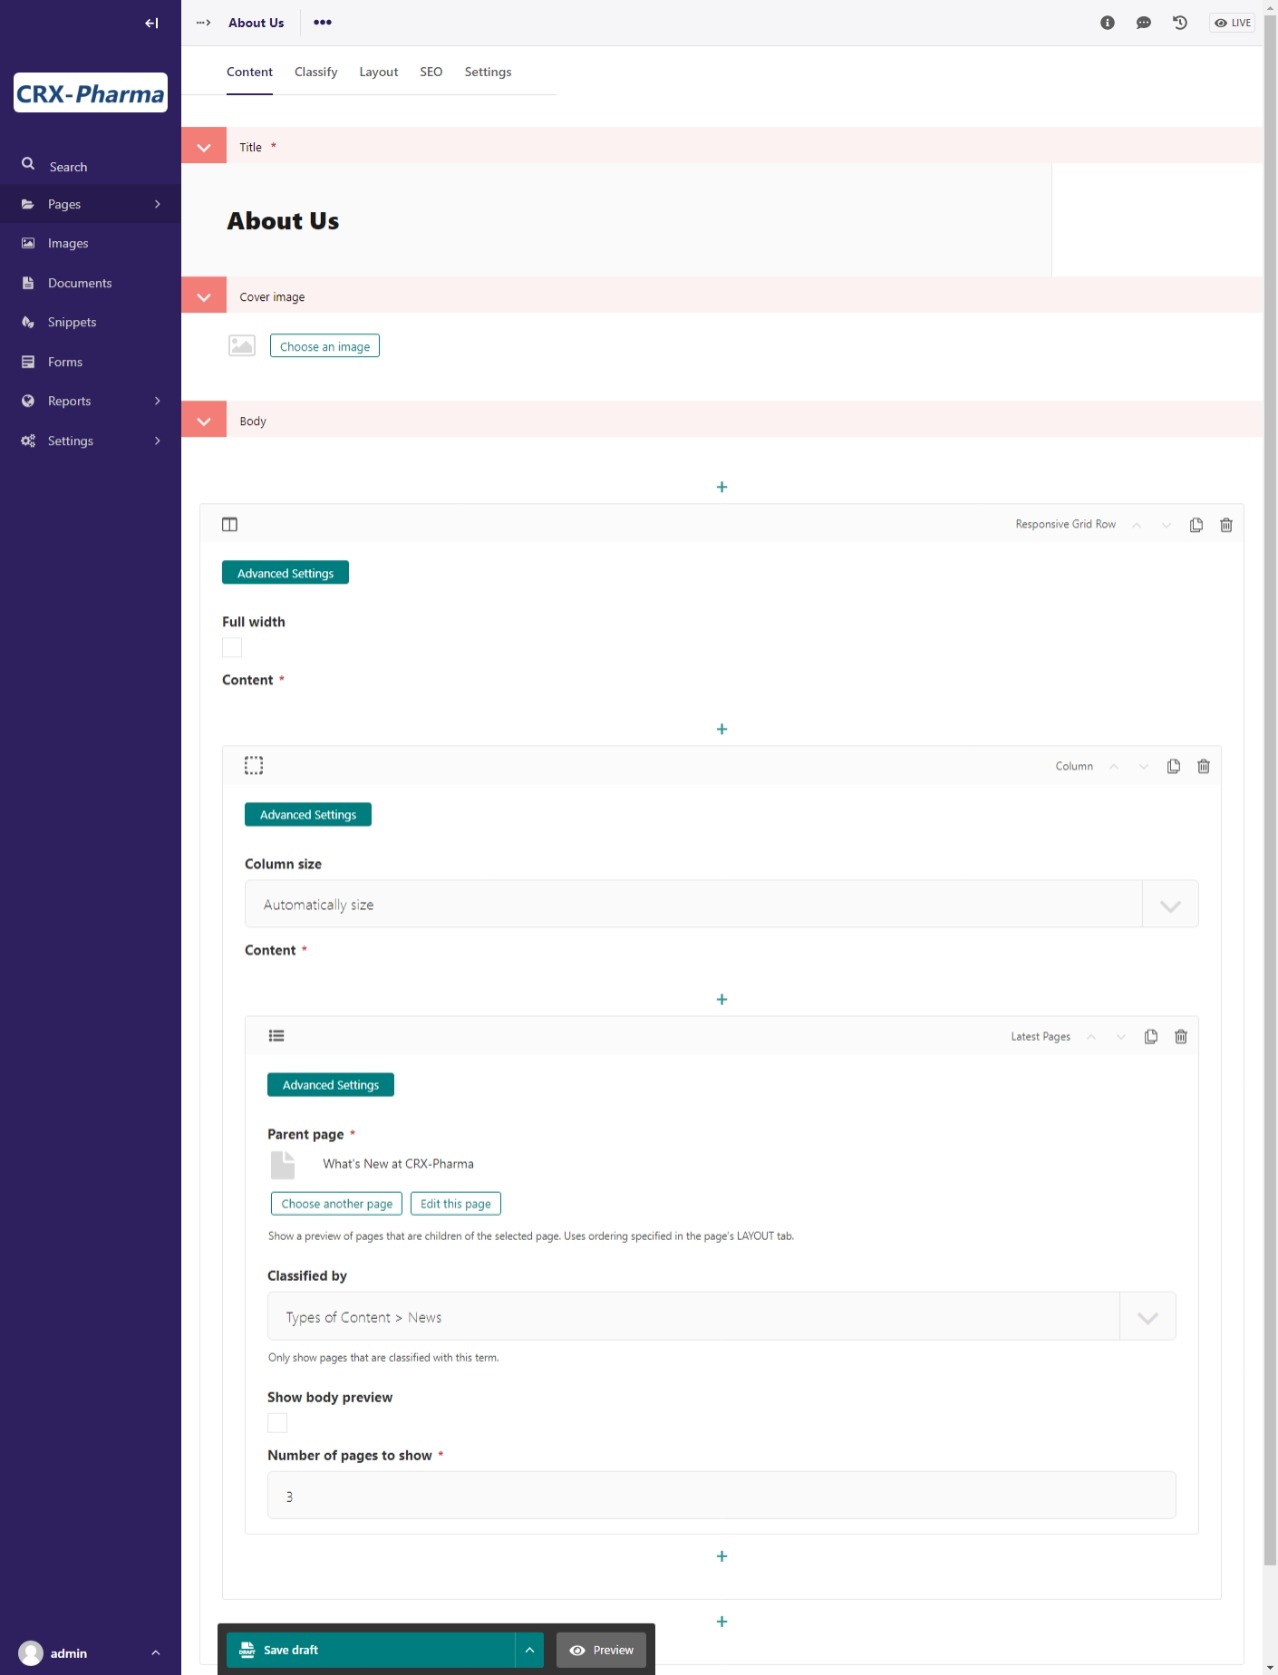Viewport: 1278px width, 1675px height.
Task: Focus the Number of pages to show field
Action: click(x=721, y=1496)
